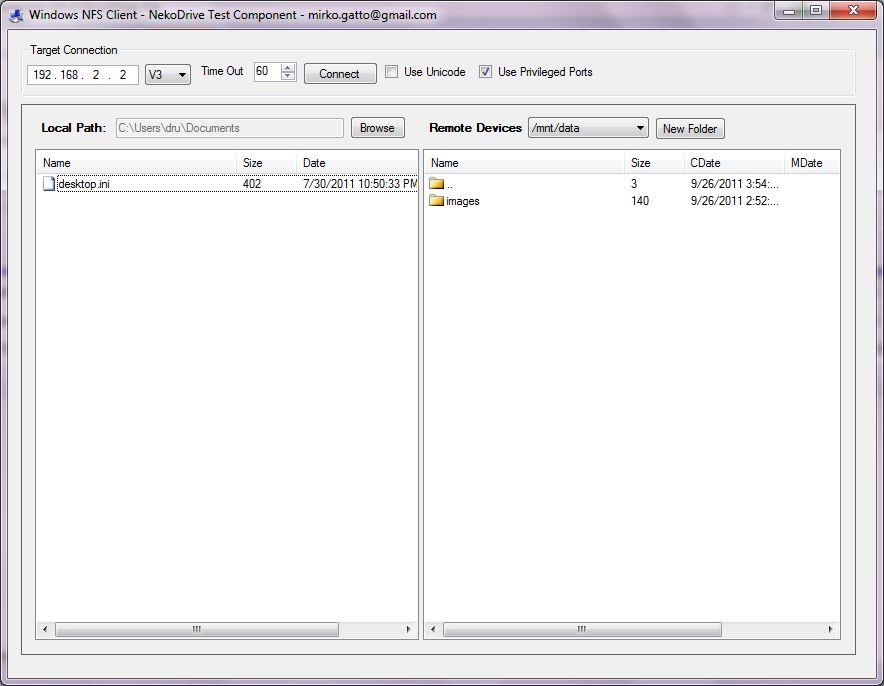The height and width of the screenshot is (686, 884).
Task: Click the Local Path text field
Action: (229, 128)
